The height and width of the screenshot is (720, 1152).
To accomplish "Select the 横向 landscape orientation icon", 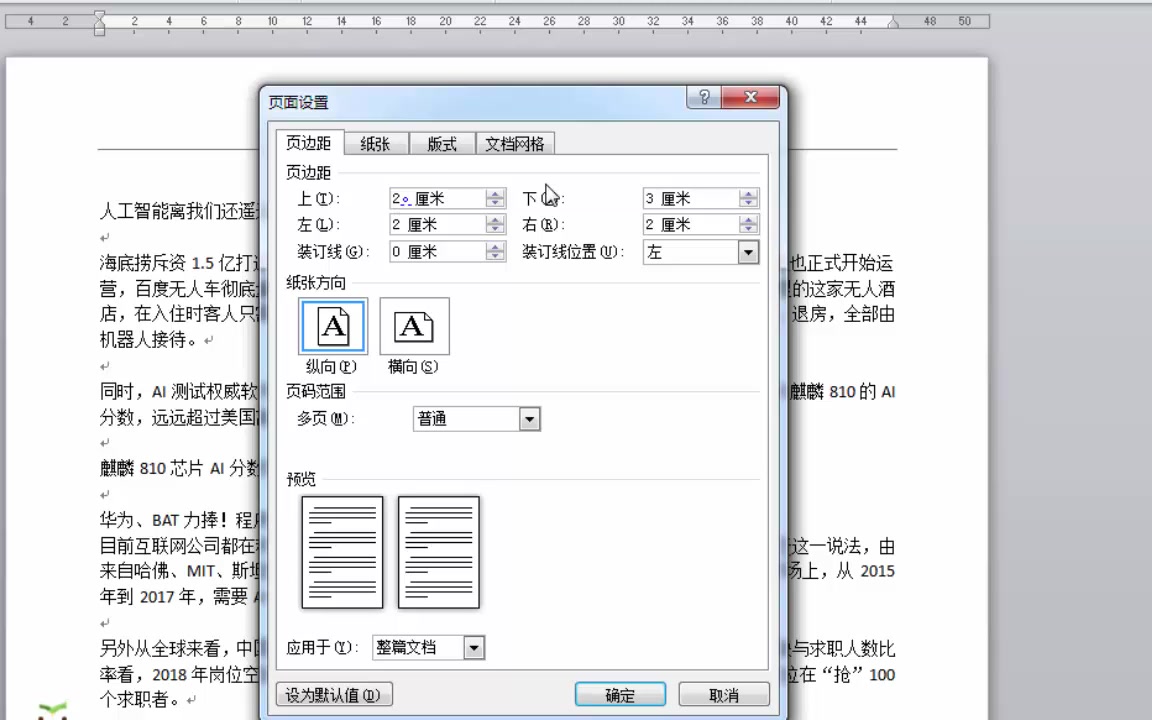I will point(413,326).
